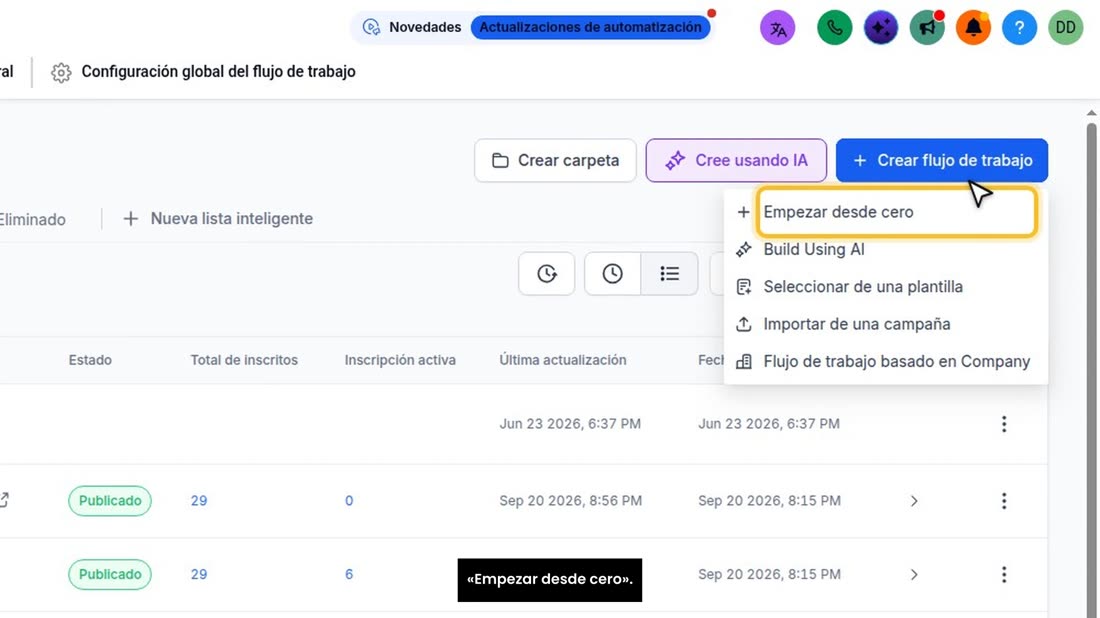
Task: Click the Novedades video icon
Action: click(371, 27)
